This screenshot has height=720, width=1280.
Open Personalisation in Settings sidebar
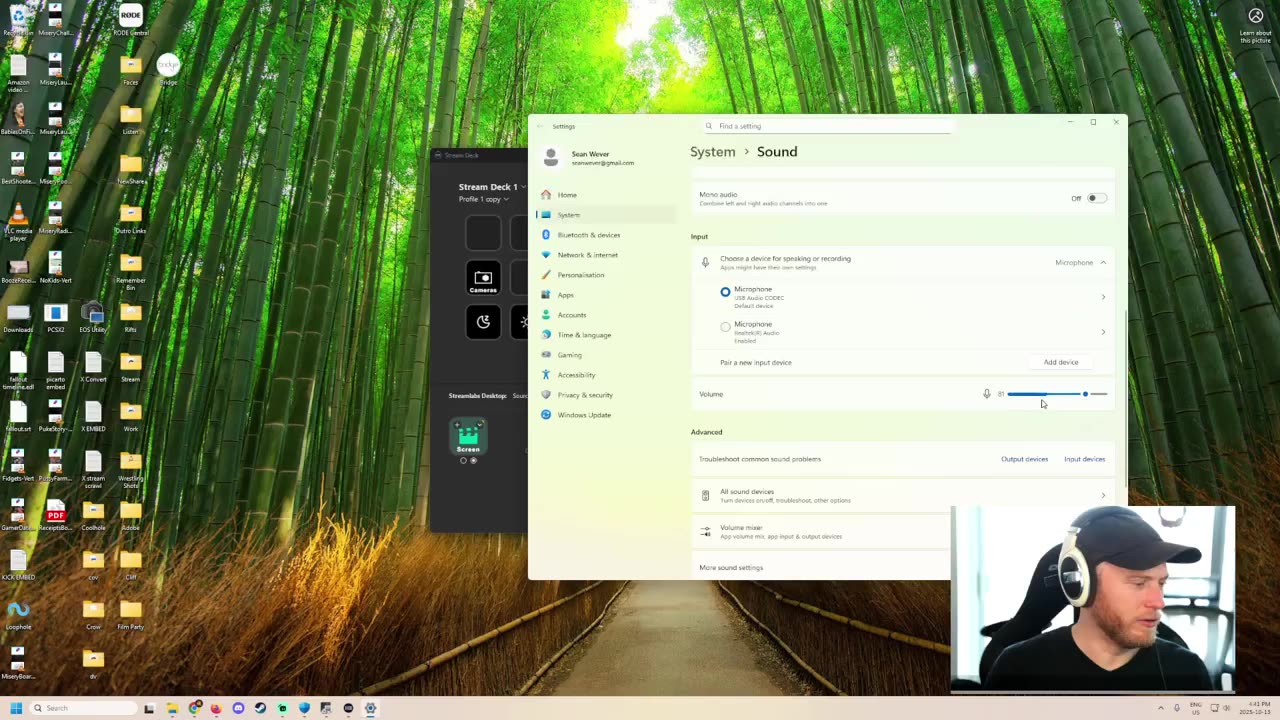pyautogui.click(x=606, y=275)
